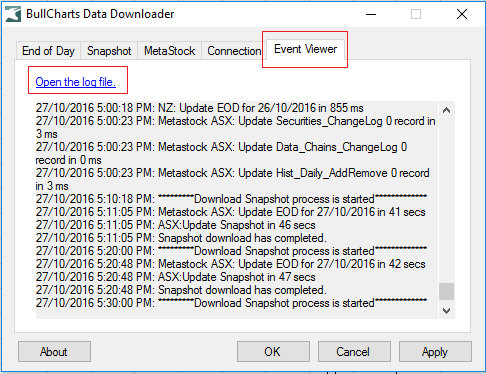Select the MetaStock tab
Screen dimensions: 486x374
tap(169, 51)
